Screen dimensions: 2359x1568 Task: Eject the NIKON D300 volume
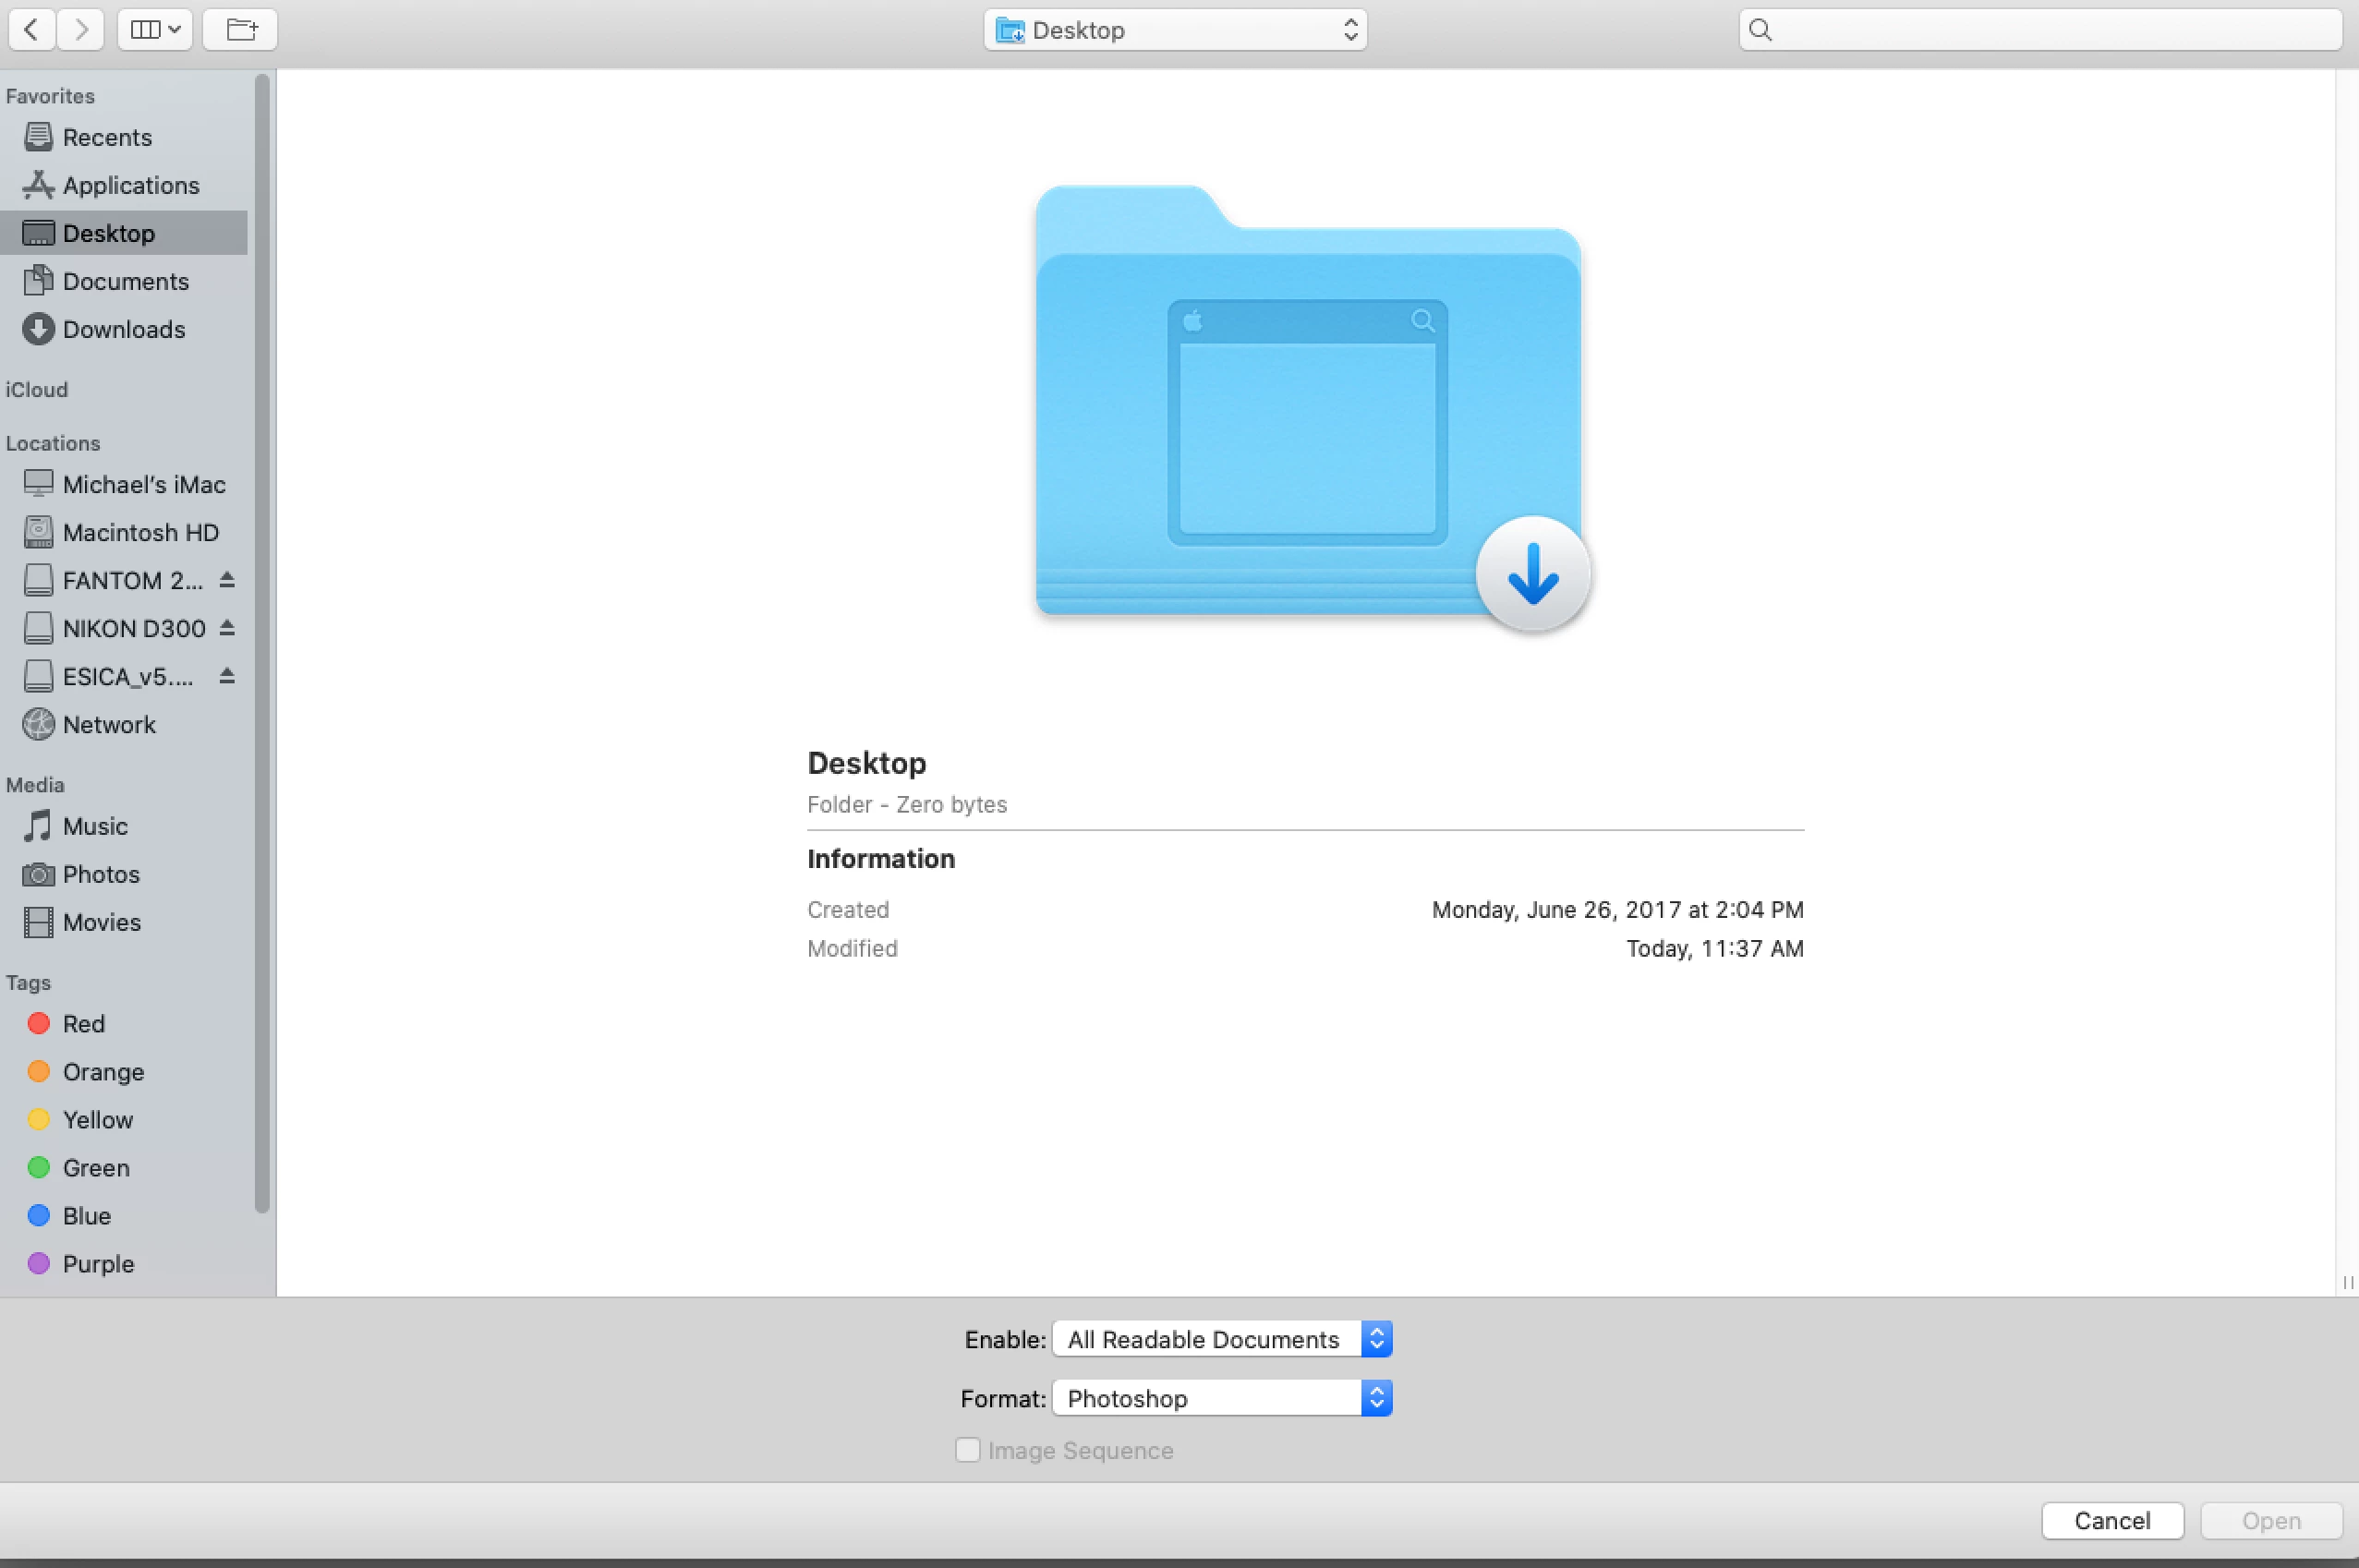pos(227,628)
